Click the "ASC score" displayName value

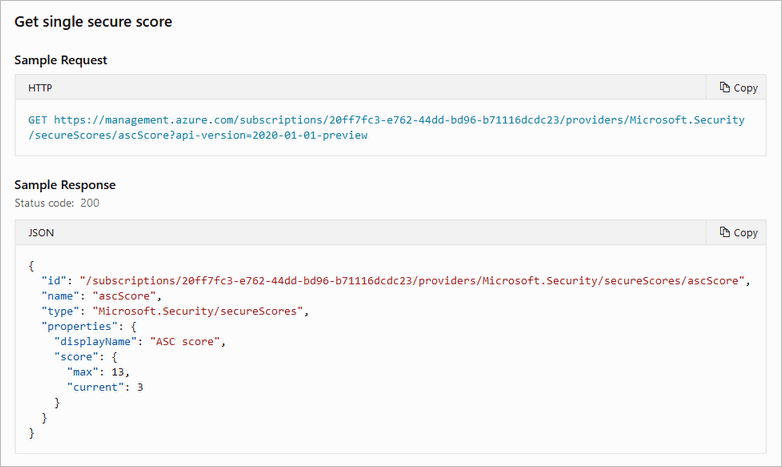point(189,342)
